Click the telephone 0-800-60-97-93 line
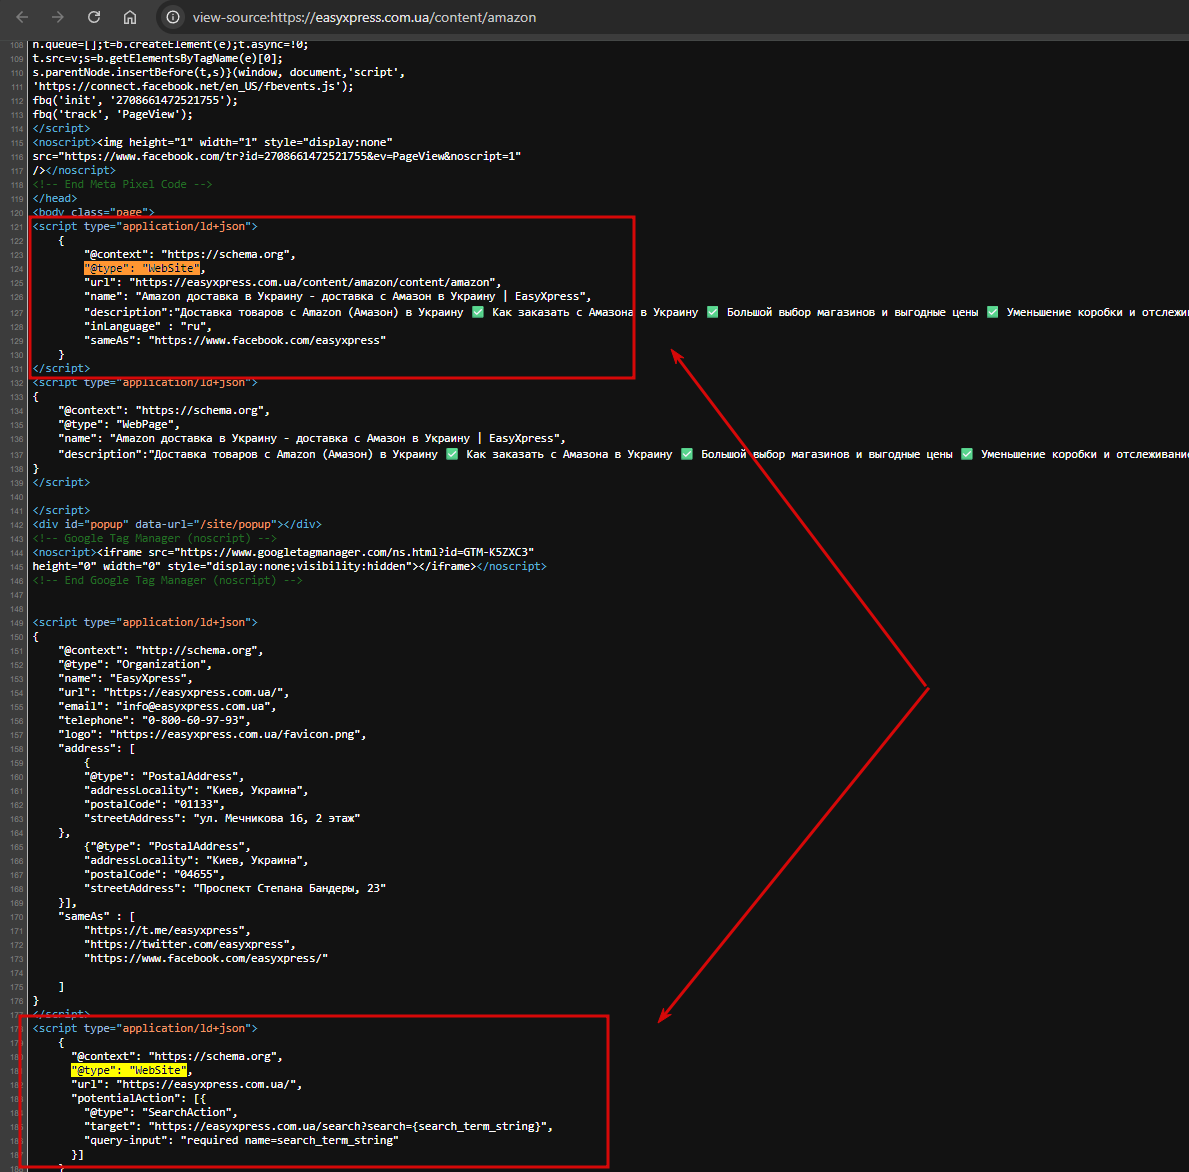Screen dimensions: 1189x1172 pyautogui.click(x=154, y=720)
